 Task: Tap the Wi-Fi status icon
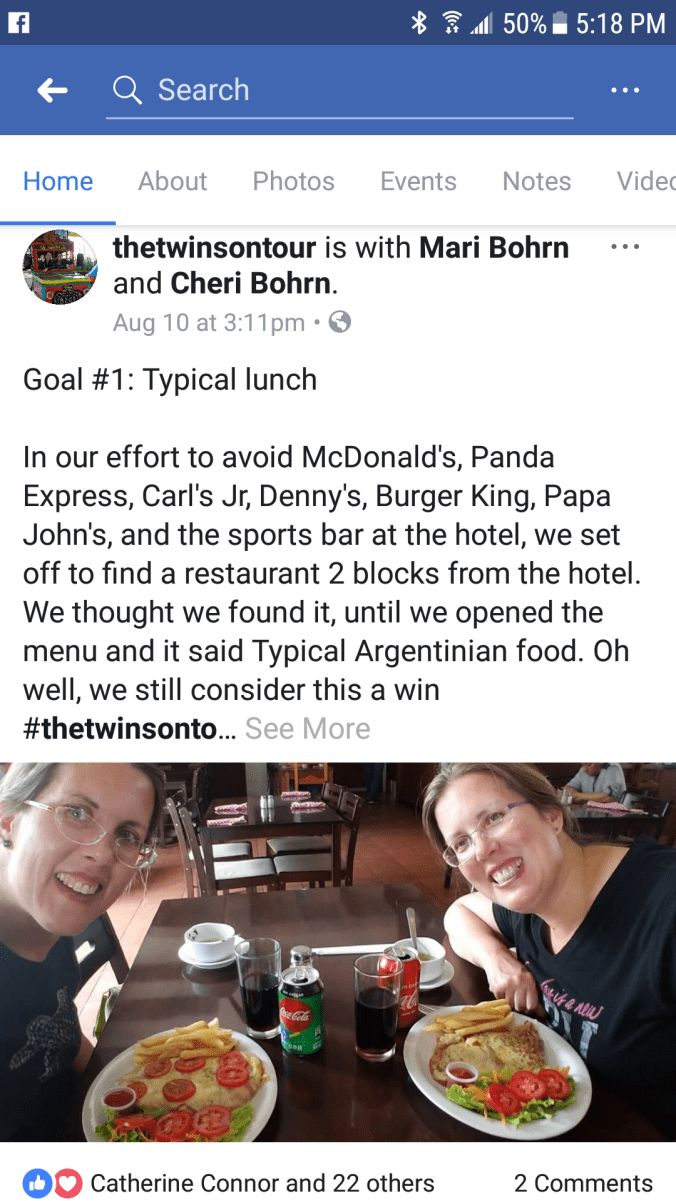tap(451, 23)
